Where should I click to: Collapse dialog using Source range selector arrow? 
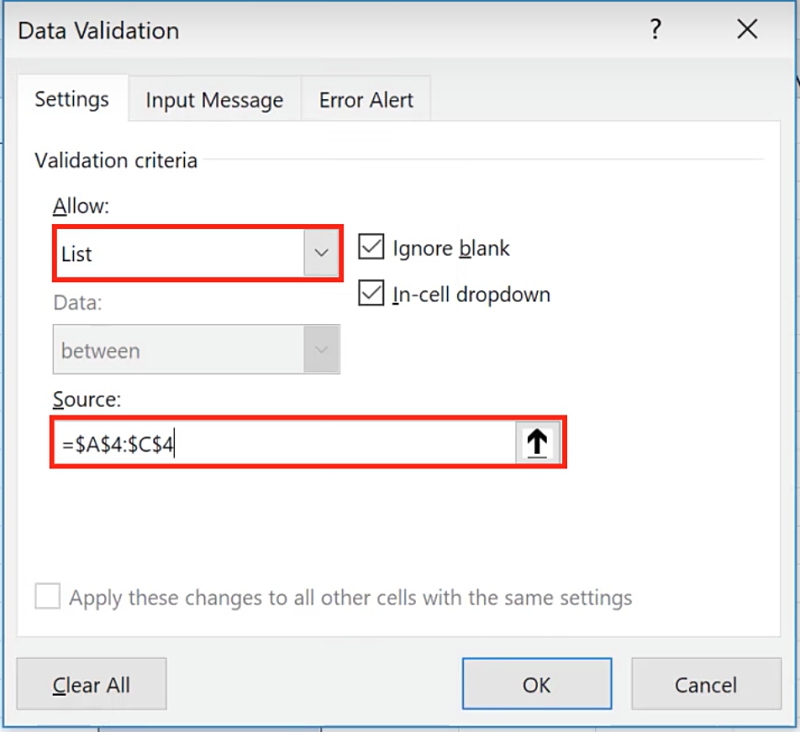(x=538, y=443)
